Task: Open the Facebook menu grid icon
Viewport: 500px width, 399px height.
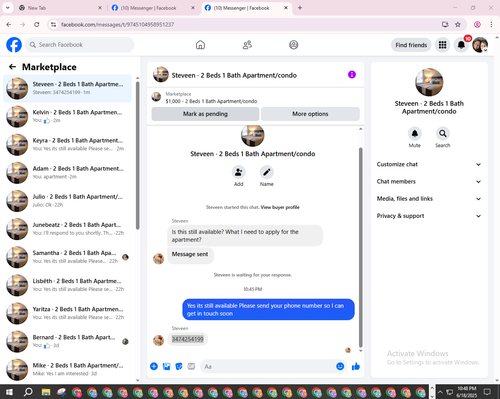Action: tap(442, 45)
